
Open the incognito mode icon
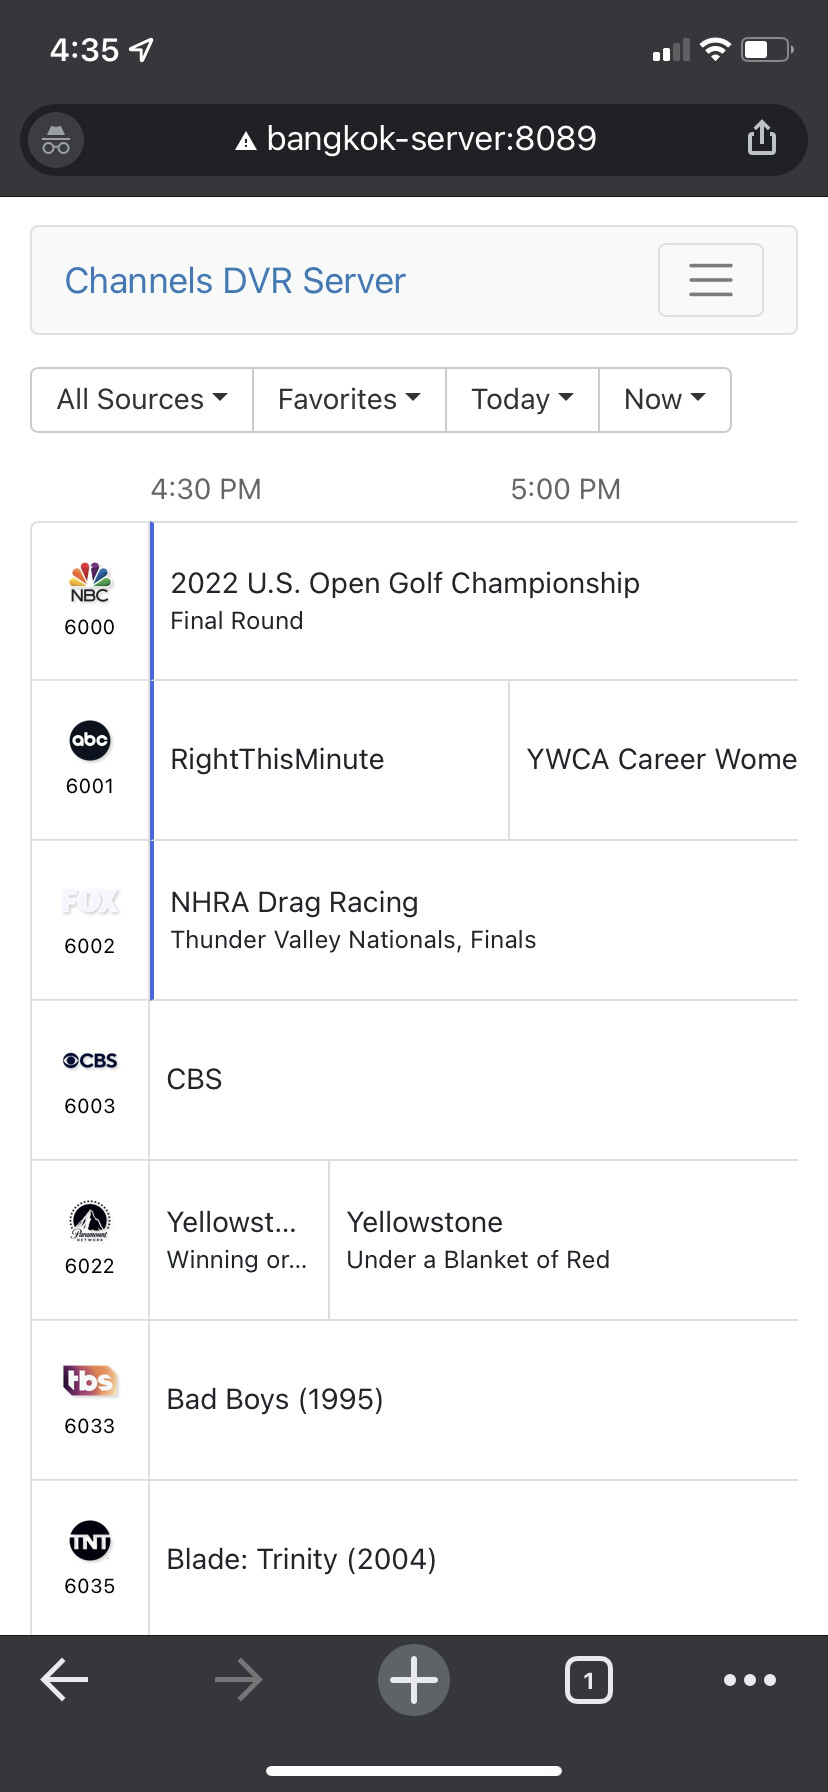click(x=56, y=140)
